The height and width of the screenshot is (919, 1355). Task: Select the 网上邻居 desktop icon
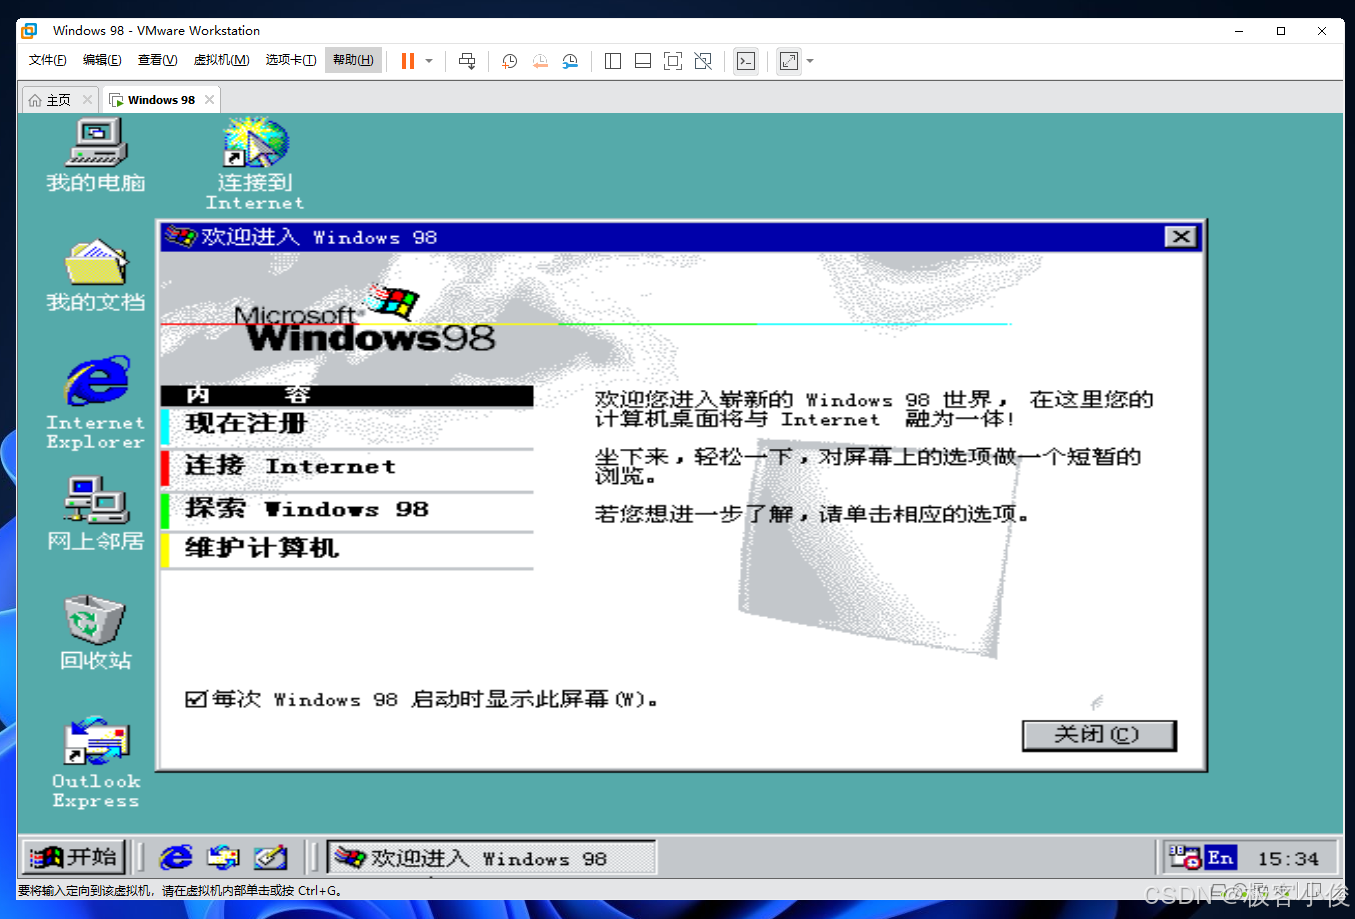pos(96,514)
